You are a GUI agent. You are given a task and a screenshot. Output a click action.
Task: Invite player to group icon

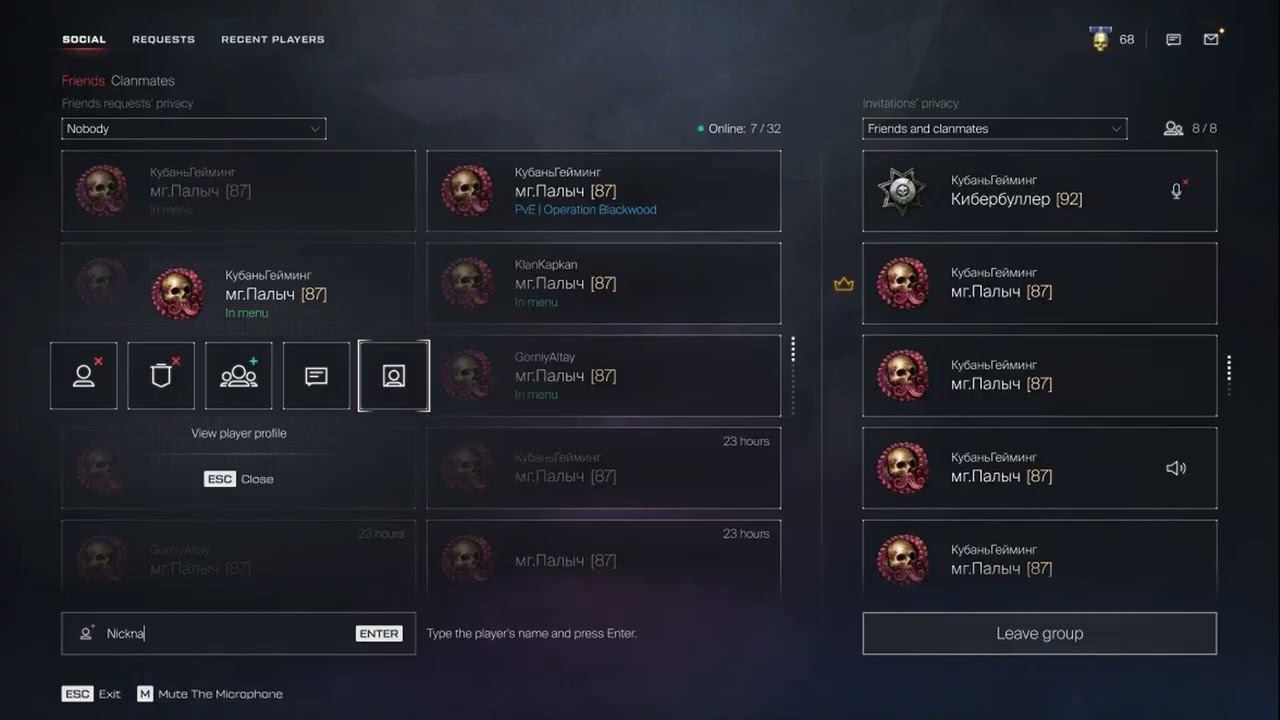[239, 376]
